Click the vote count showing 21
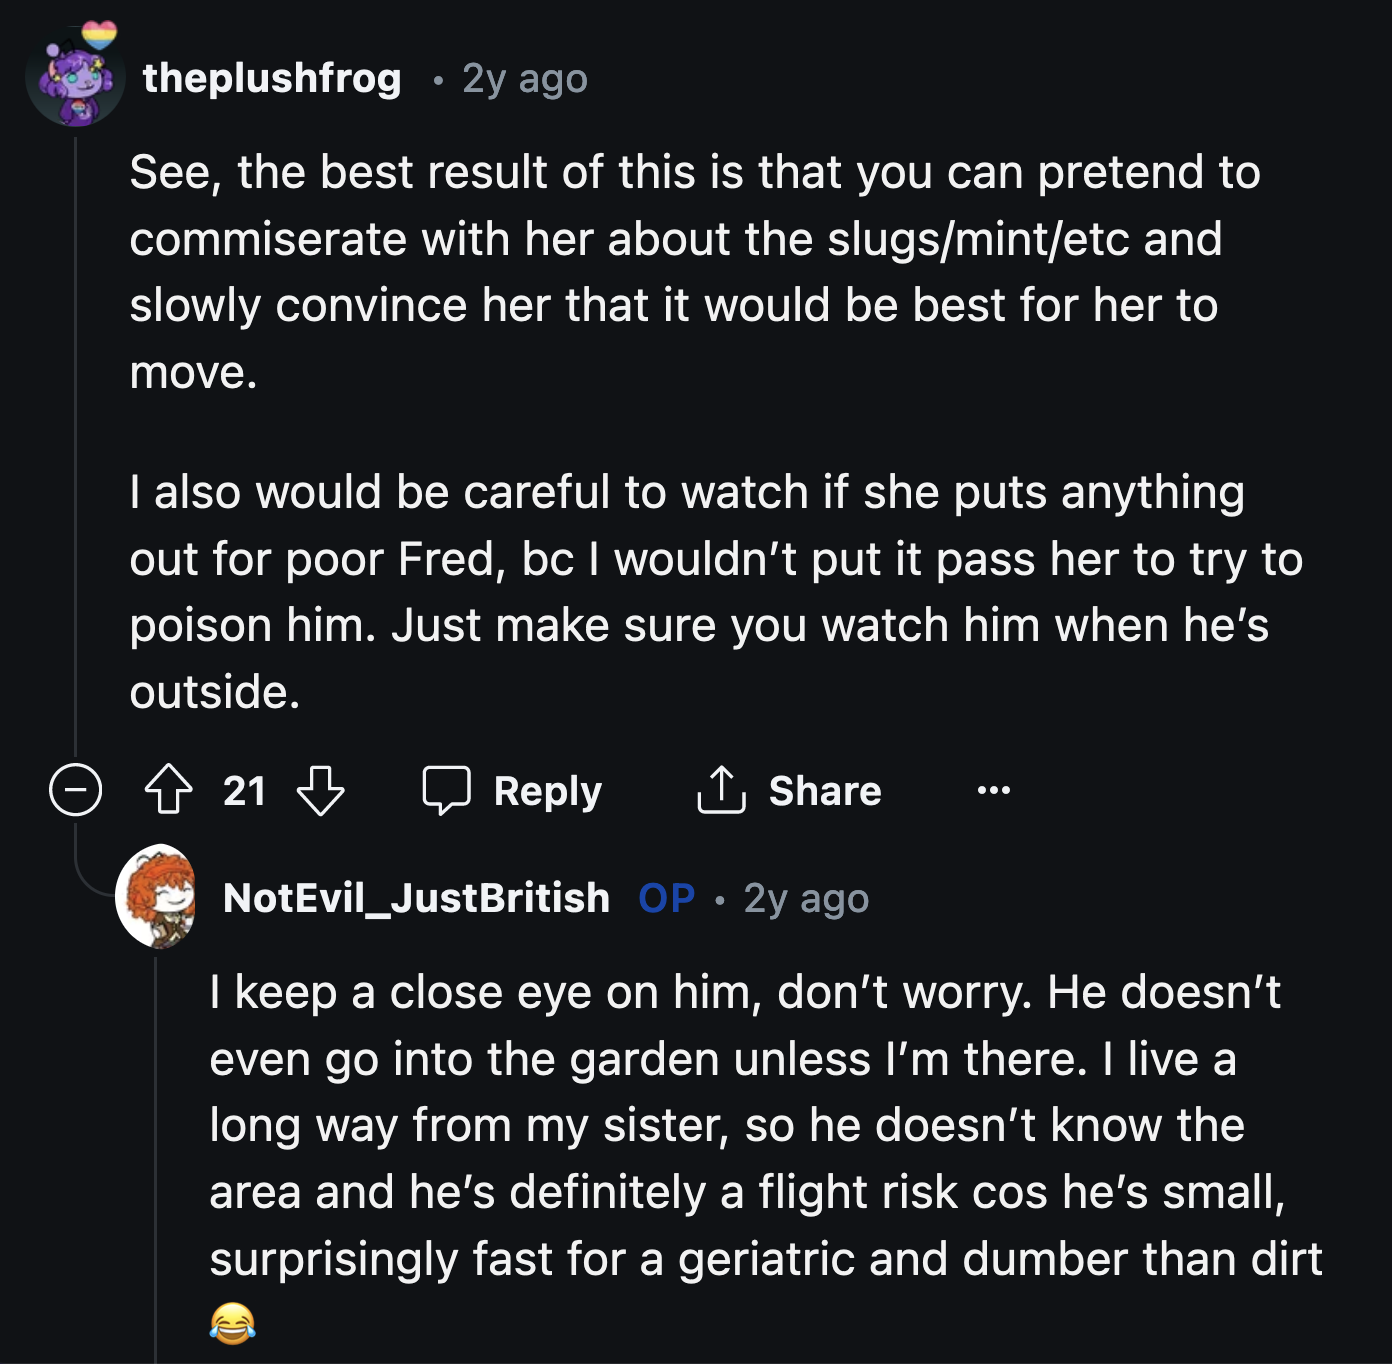The height and width of the screenshot is (1364, 1392). click(246, 791)
